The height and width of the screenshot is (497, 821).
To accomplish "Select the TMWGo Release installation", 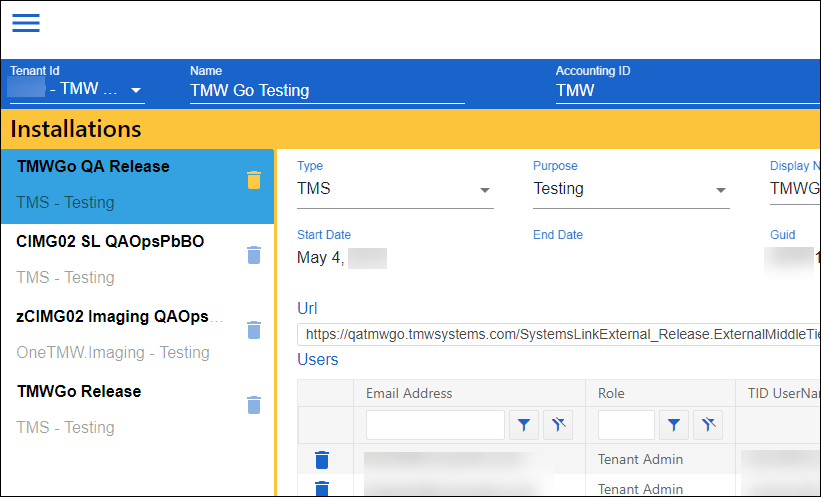I will 137,411.
